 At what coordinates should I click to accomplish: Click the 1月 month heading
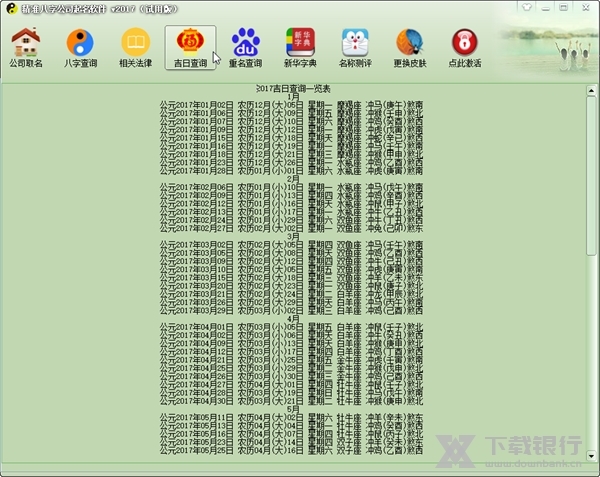click(x=293, y=97)
